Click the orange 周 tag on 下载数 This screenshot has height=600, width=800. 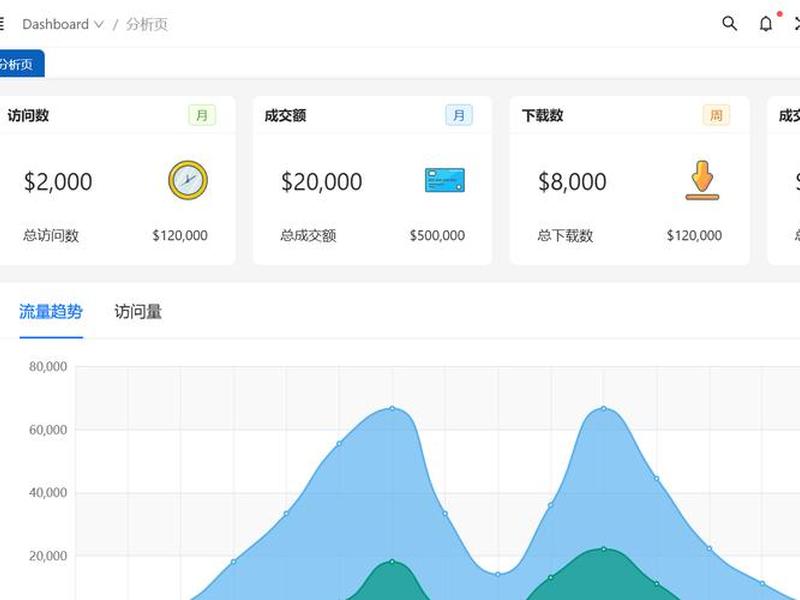tap(716, 115)
